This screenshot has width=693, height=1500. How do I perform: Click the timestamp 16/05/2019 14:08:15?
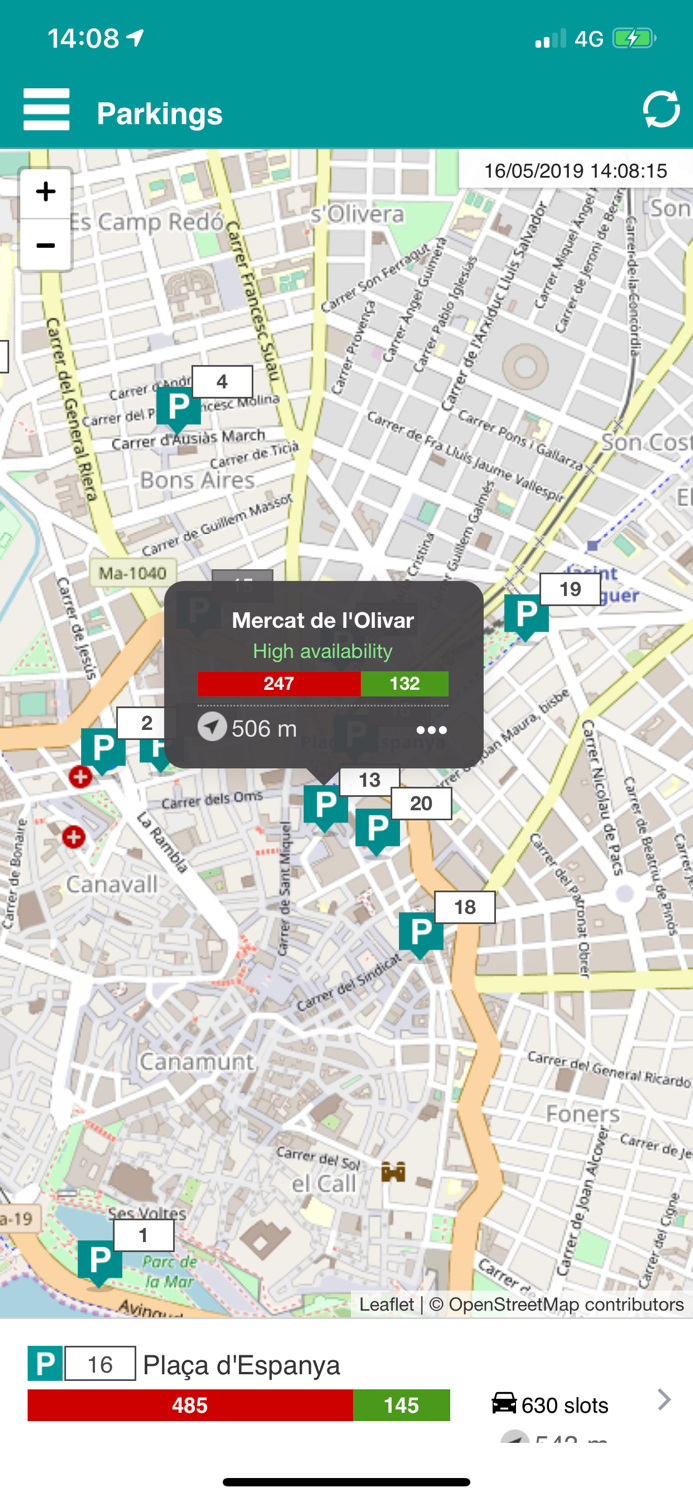pos(575,171)
